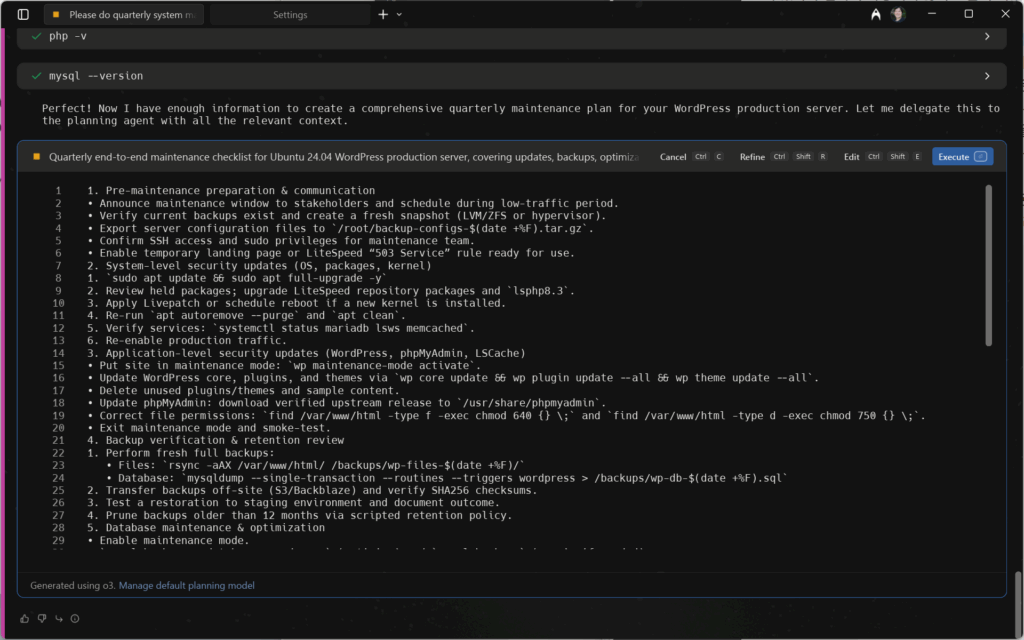
Task: Click line '1. Pre-maintenance preparation & communication'
Action: pos(231,191)
